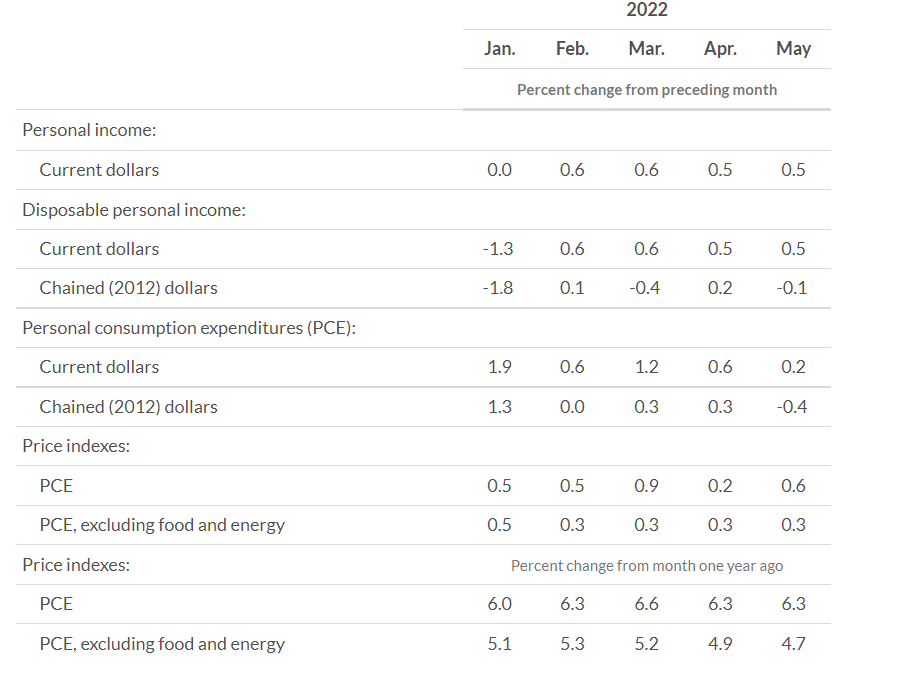Click 'Percent change from preceding month' subheading
Viewport: 917px width, 687px height.
pos(646,89)
